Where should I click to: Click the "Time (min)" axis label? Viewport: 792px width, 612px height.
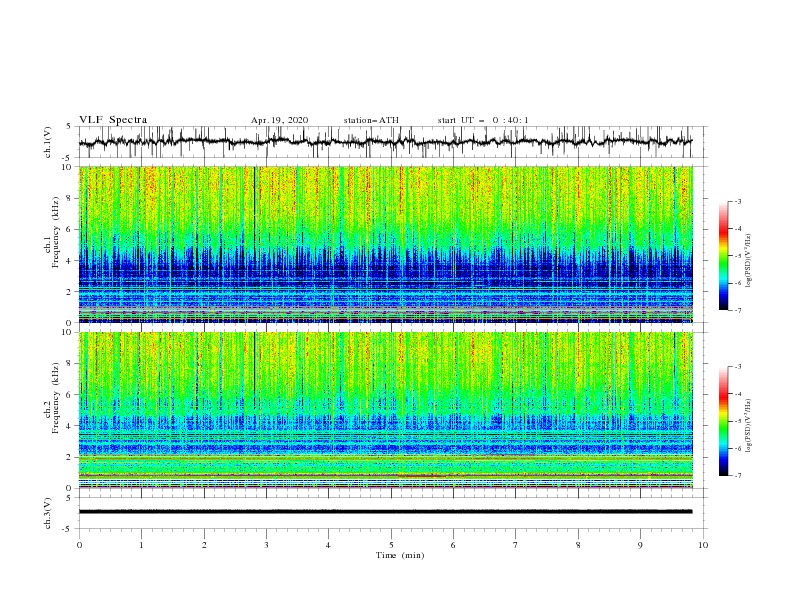point(400,555)
